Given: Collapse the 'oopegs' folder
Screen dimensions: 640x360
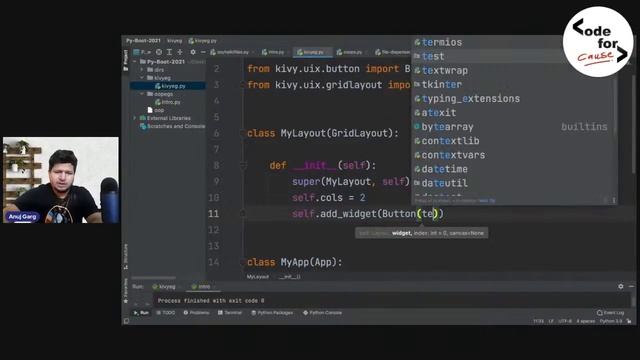Looking at the screenshot, I should pos(142,94).
